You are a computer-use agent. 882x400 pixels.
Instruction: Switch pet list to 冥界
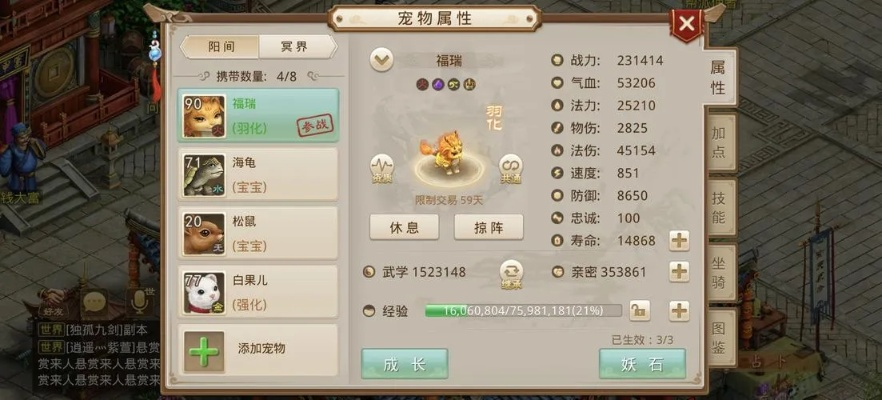pyautogui.click(x=297, y=47)
